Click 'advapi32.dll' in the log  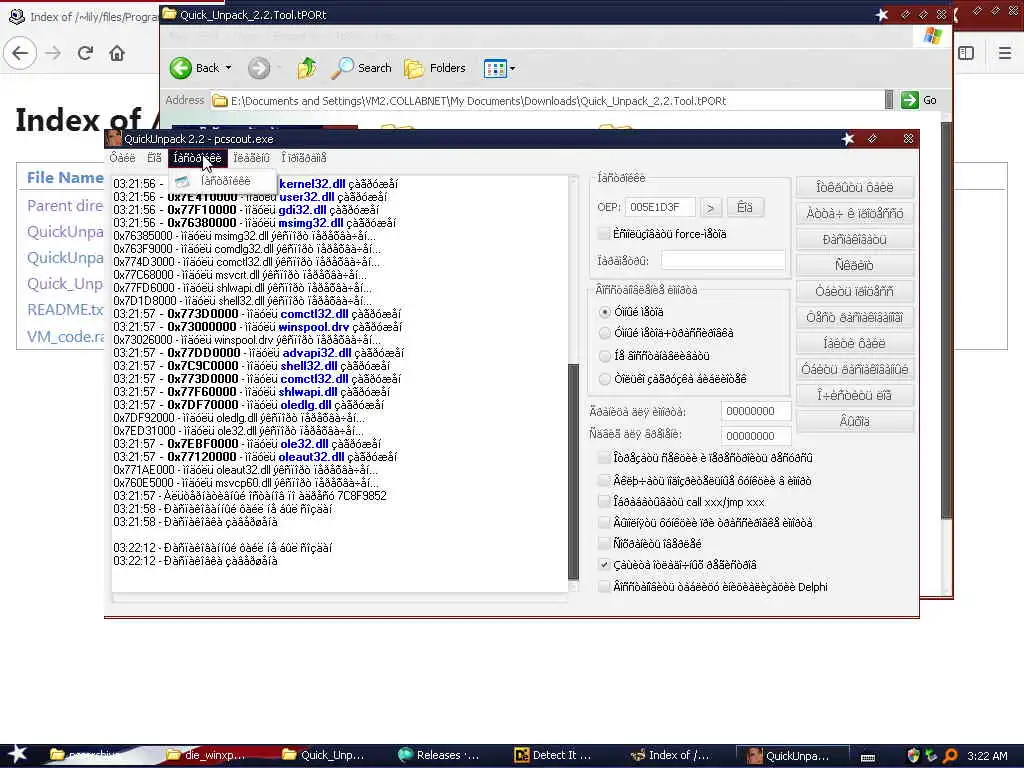click(x=317, y=353)
